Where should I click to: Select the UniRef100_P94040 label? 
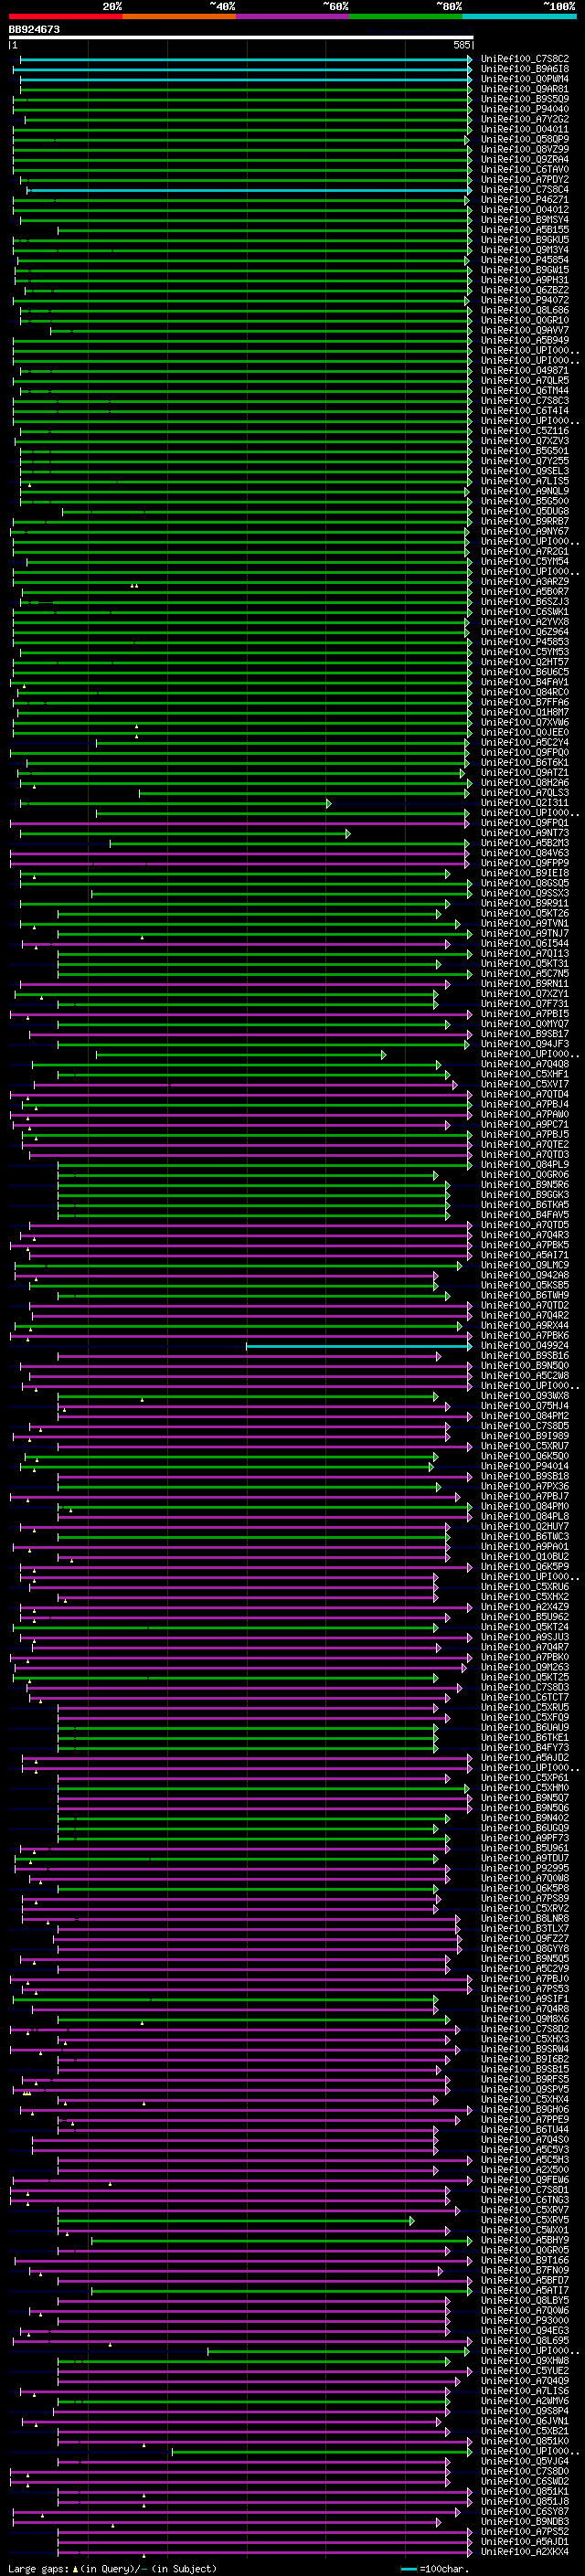point(525,109)
